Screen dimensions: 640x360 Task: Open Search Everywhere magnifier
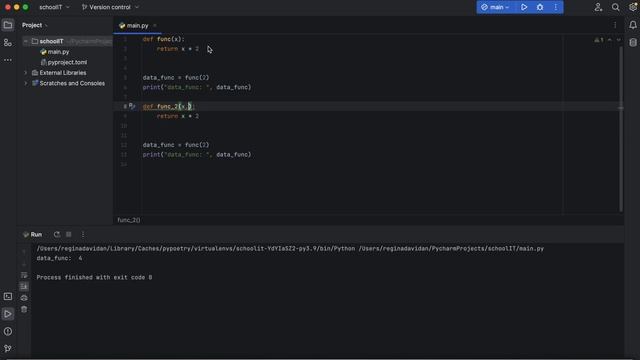[x=616, y=7]
